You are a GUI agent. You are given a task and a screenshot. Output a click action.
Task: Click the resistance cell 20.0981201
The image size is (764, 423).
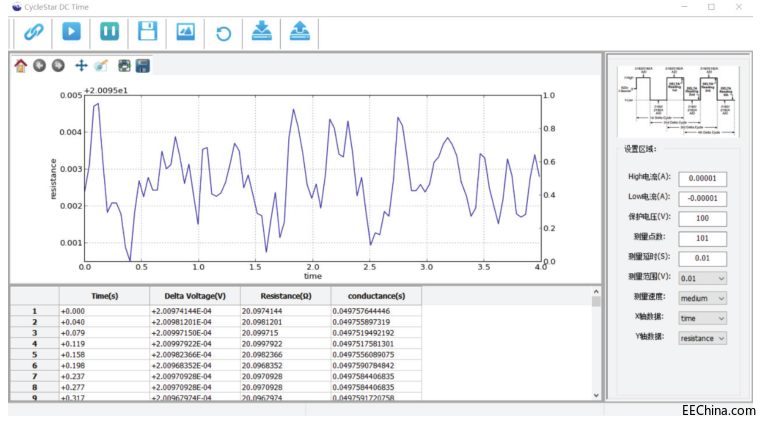pos(286,322)
